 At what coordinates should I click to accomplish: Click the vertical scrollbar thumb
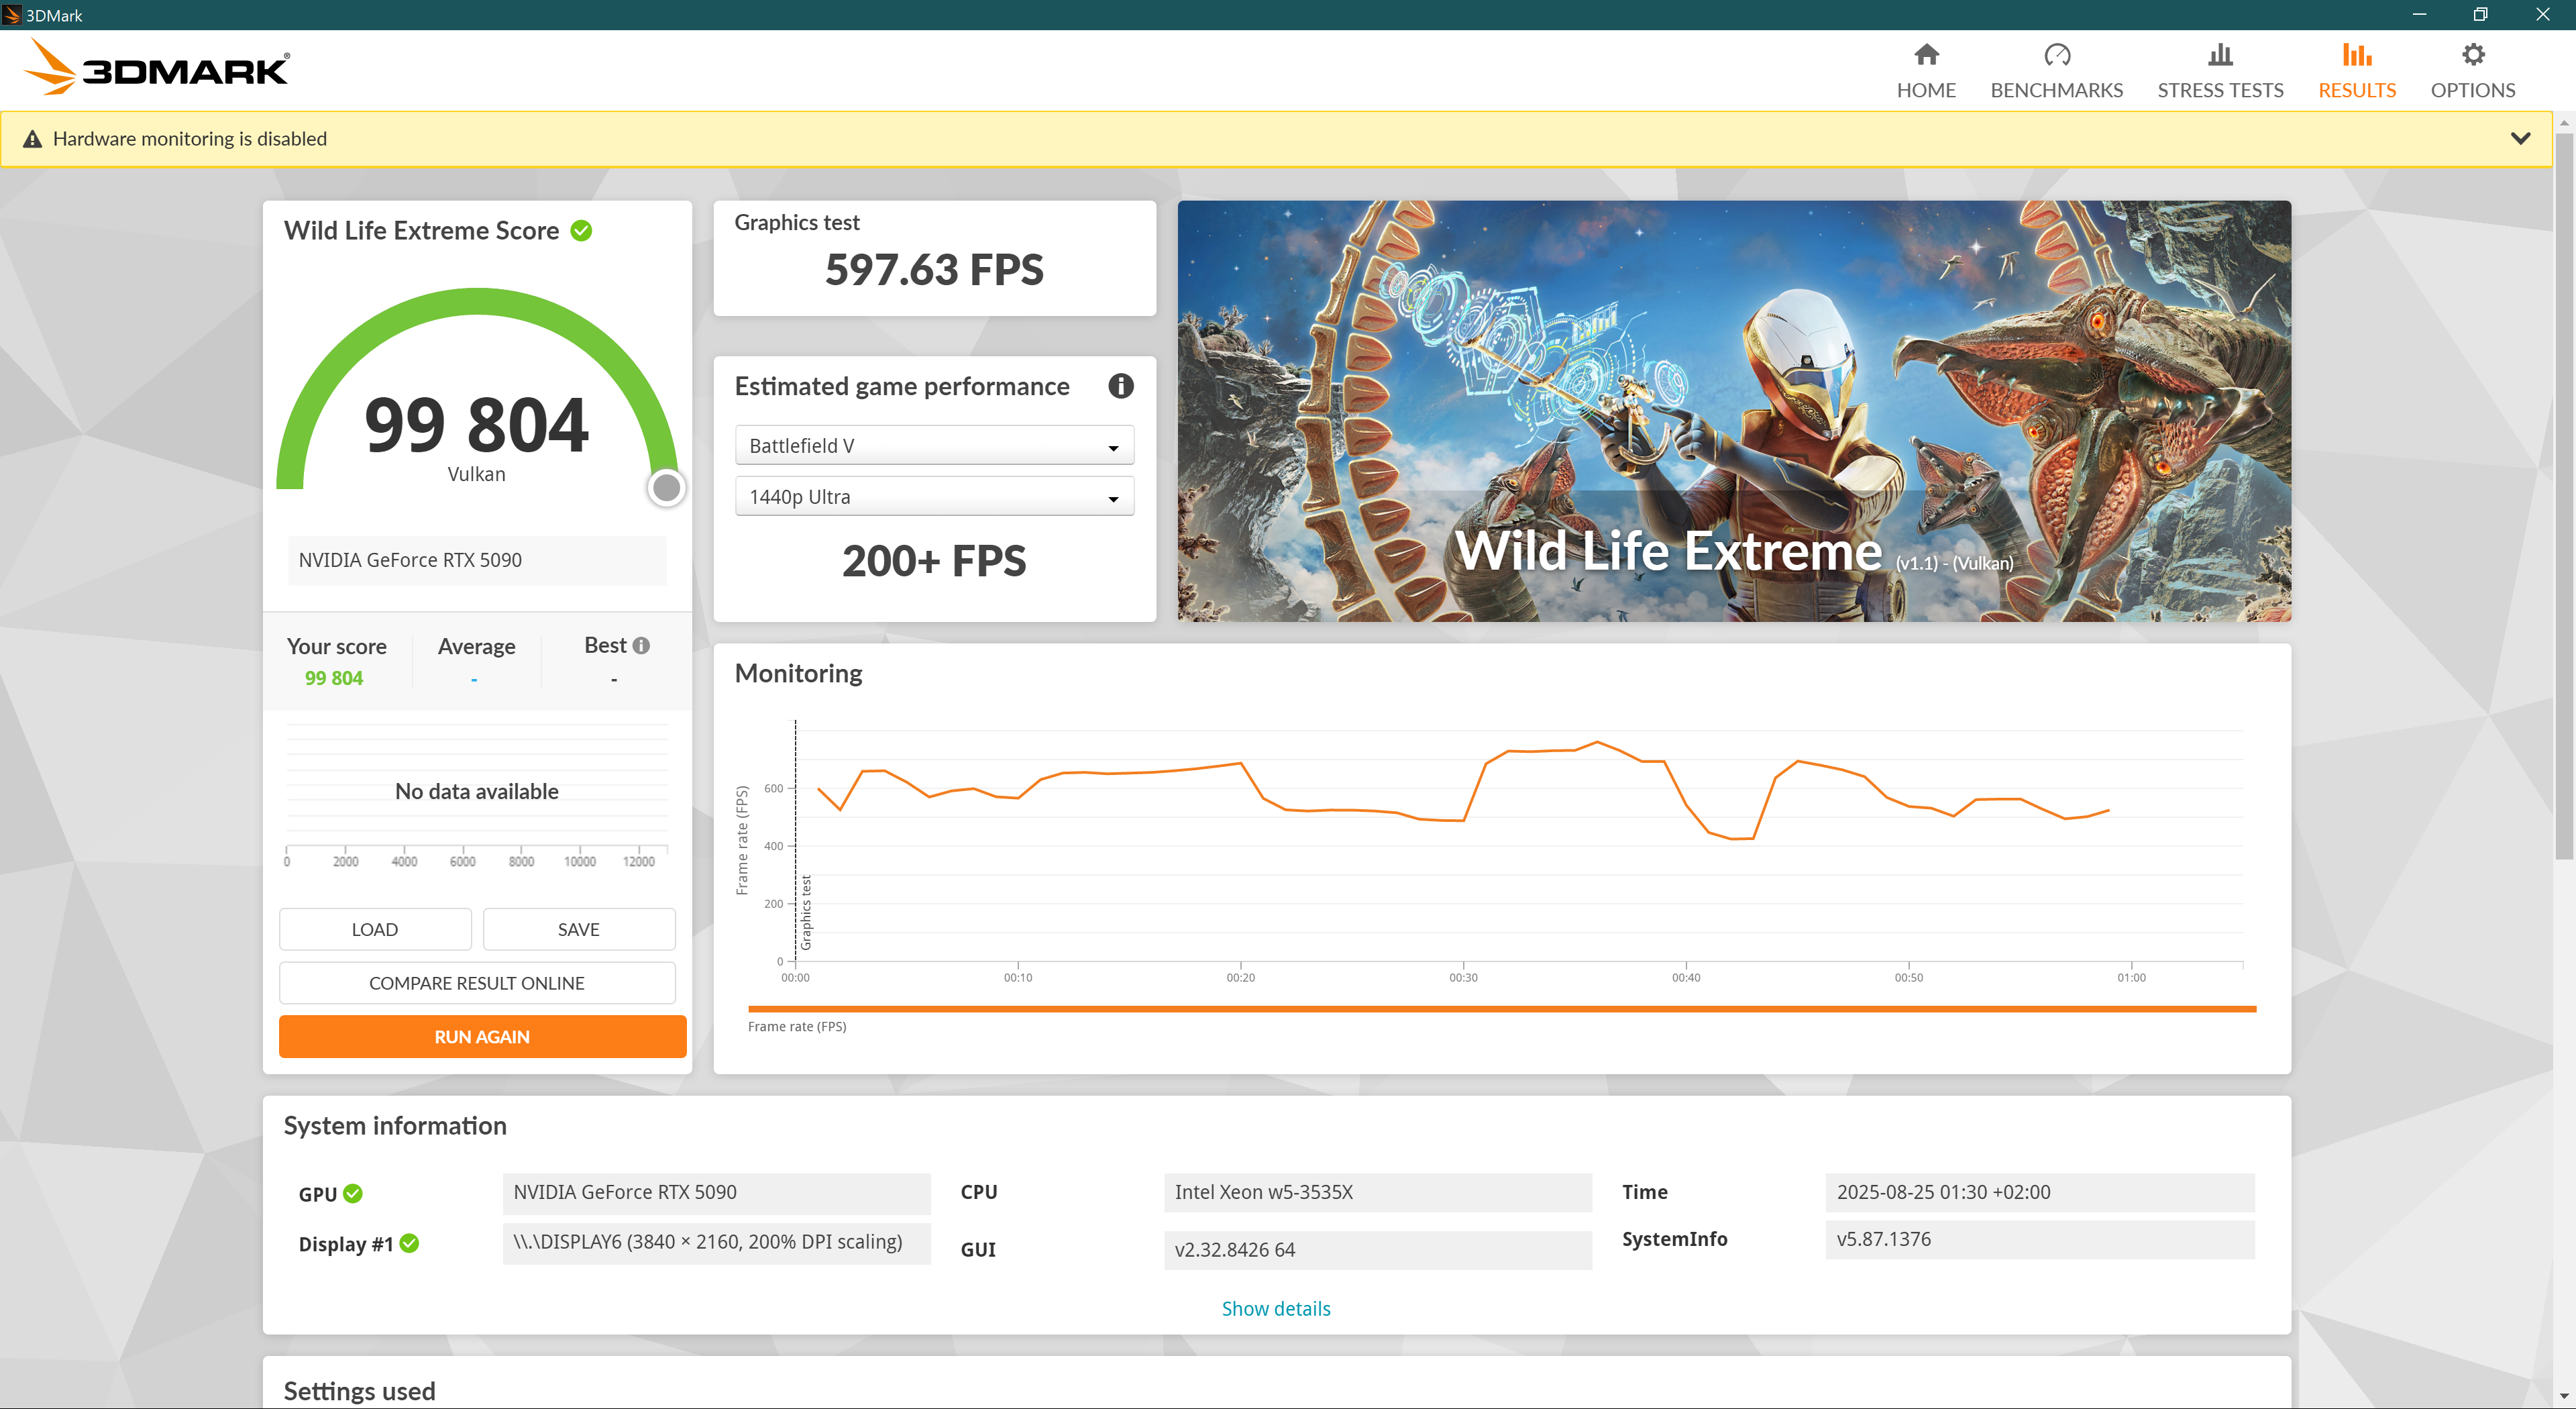[2564, 495]
